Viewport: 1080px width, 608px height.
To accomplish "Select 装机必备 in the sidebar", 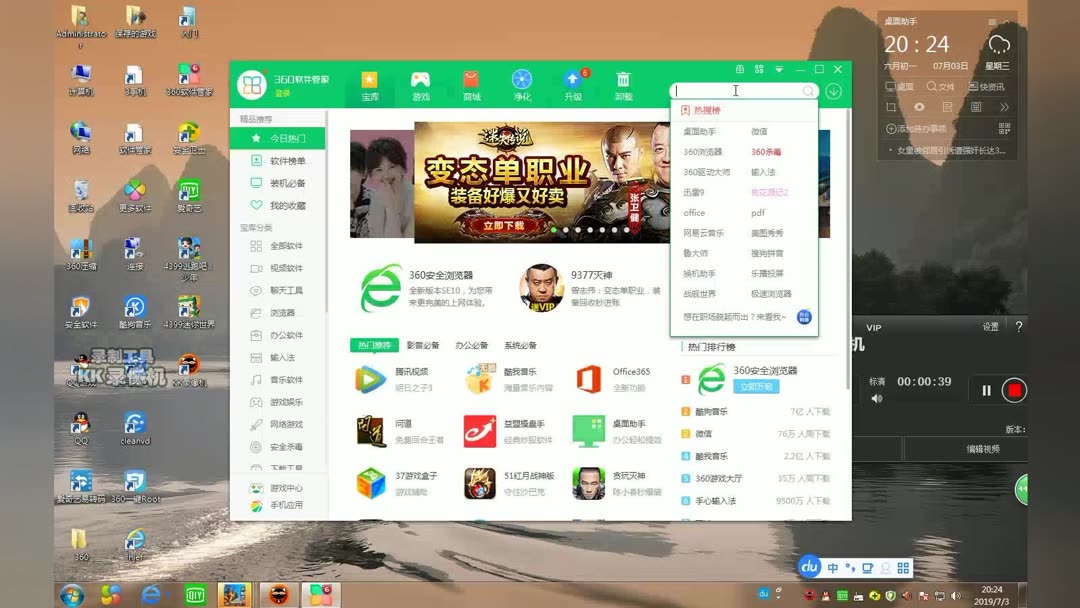I will click(x=278, y=183).
